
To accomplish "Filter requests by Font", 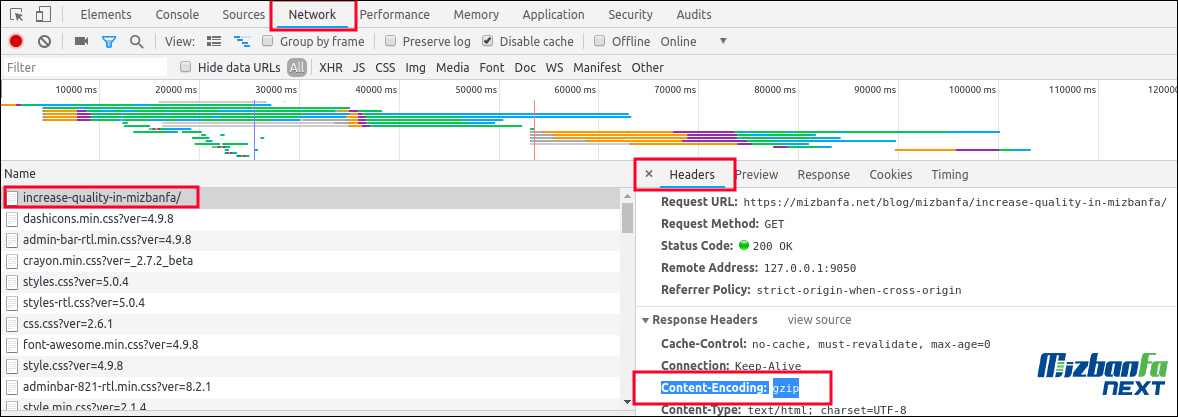I will pyautogui.click(x=492, y=68).
